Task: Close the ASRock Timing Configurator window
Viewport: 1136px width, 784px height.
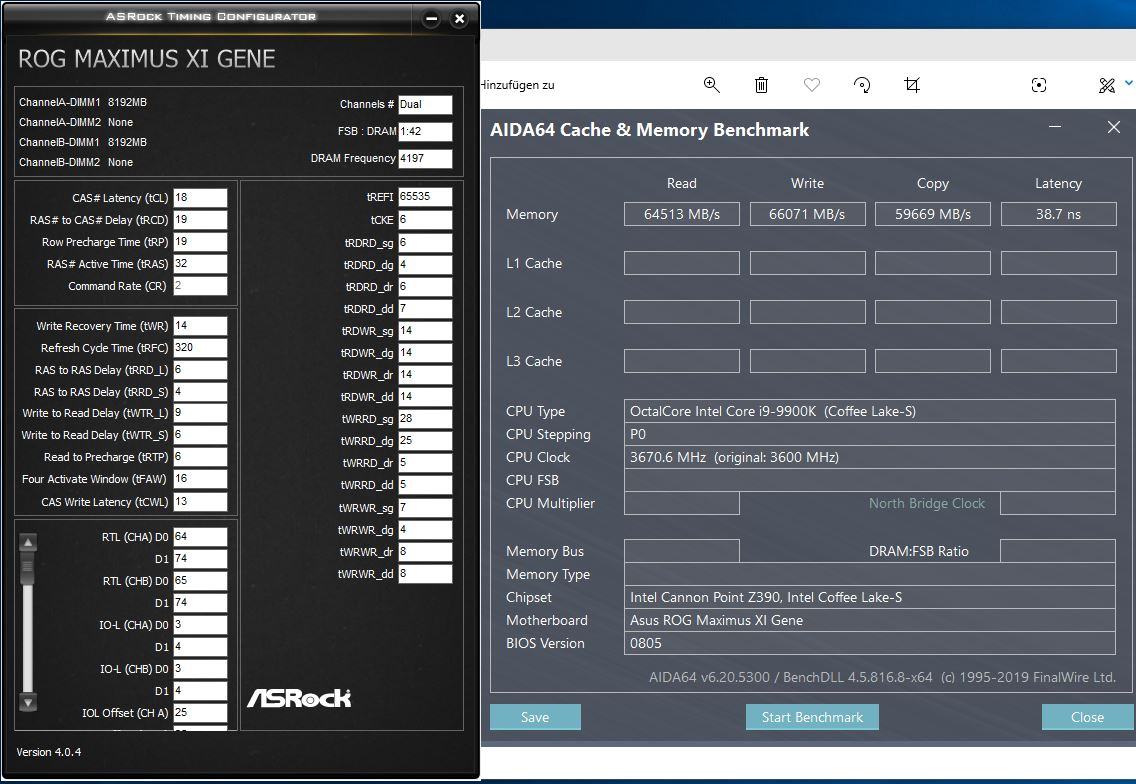Action: pos(459,19)
